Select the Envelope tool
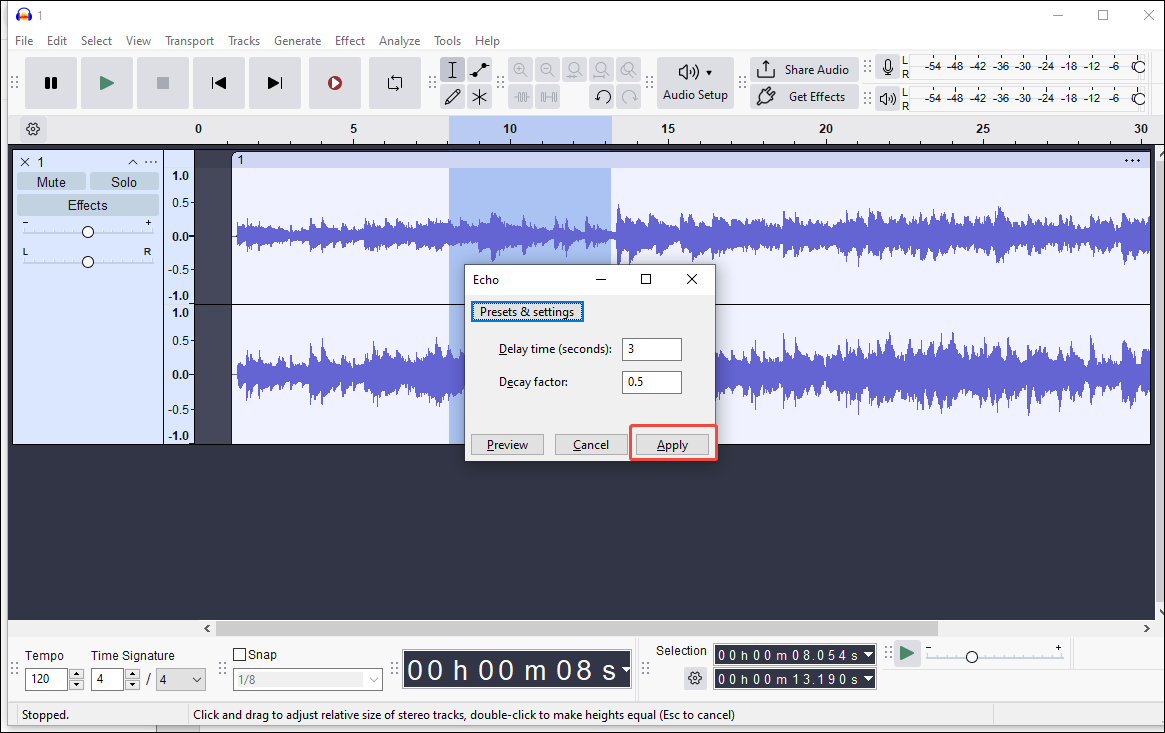The height and width of the screenshot is (733, 1165). 479,70
